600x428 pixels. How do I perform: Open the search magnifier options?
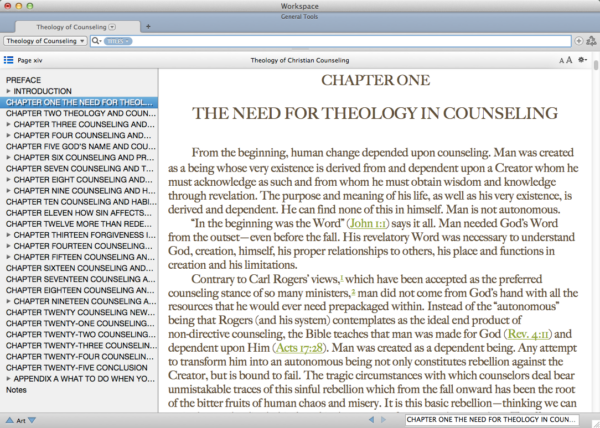(96, 41)
